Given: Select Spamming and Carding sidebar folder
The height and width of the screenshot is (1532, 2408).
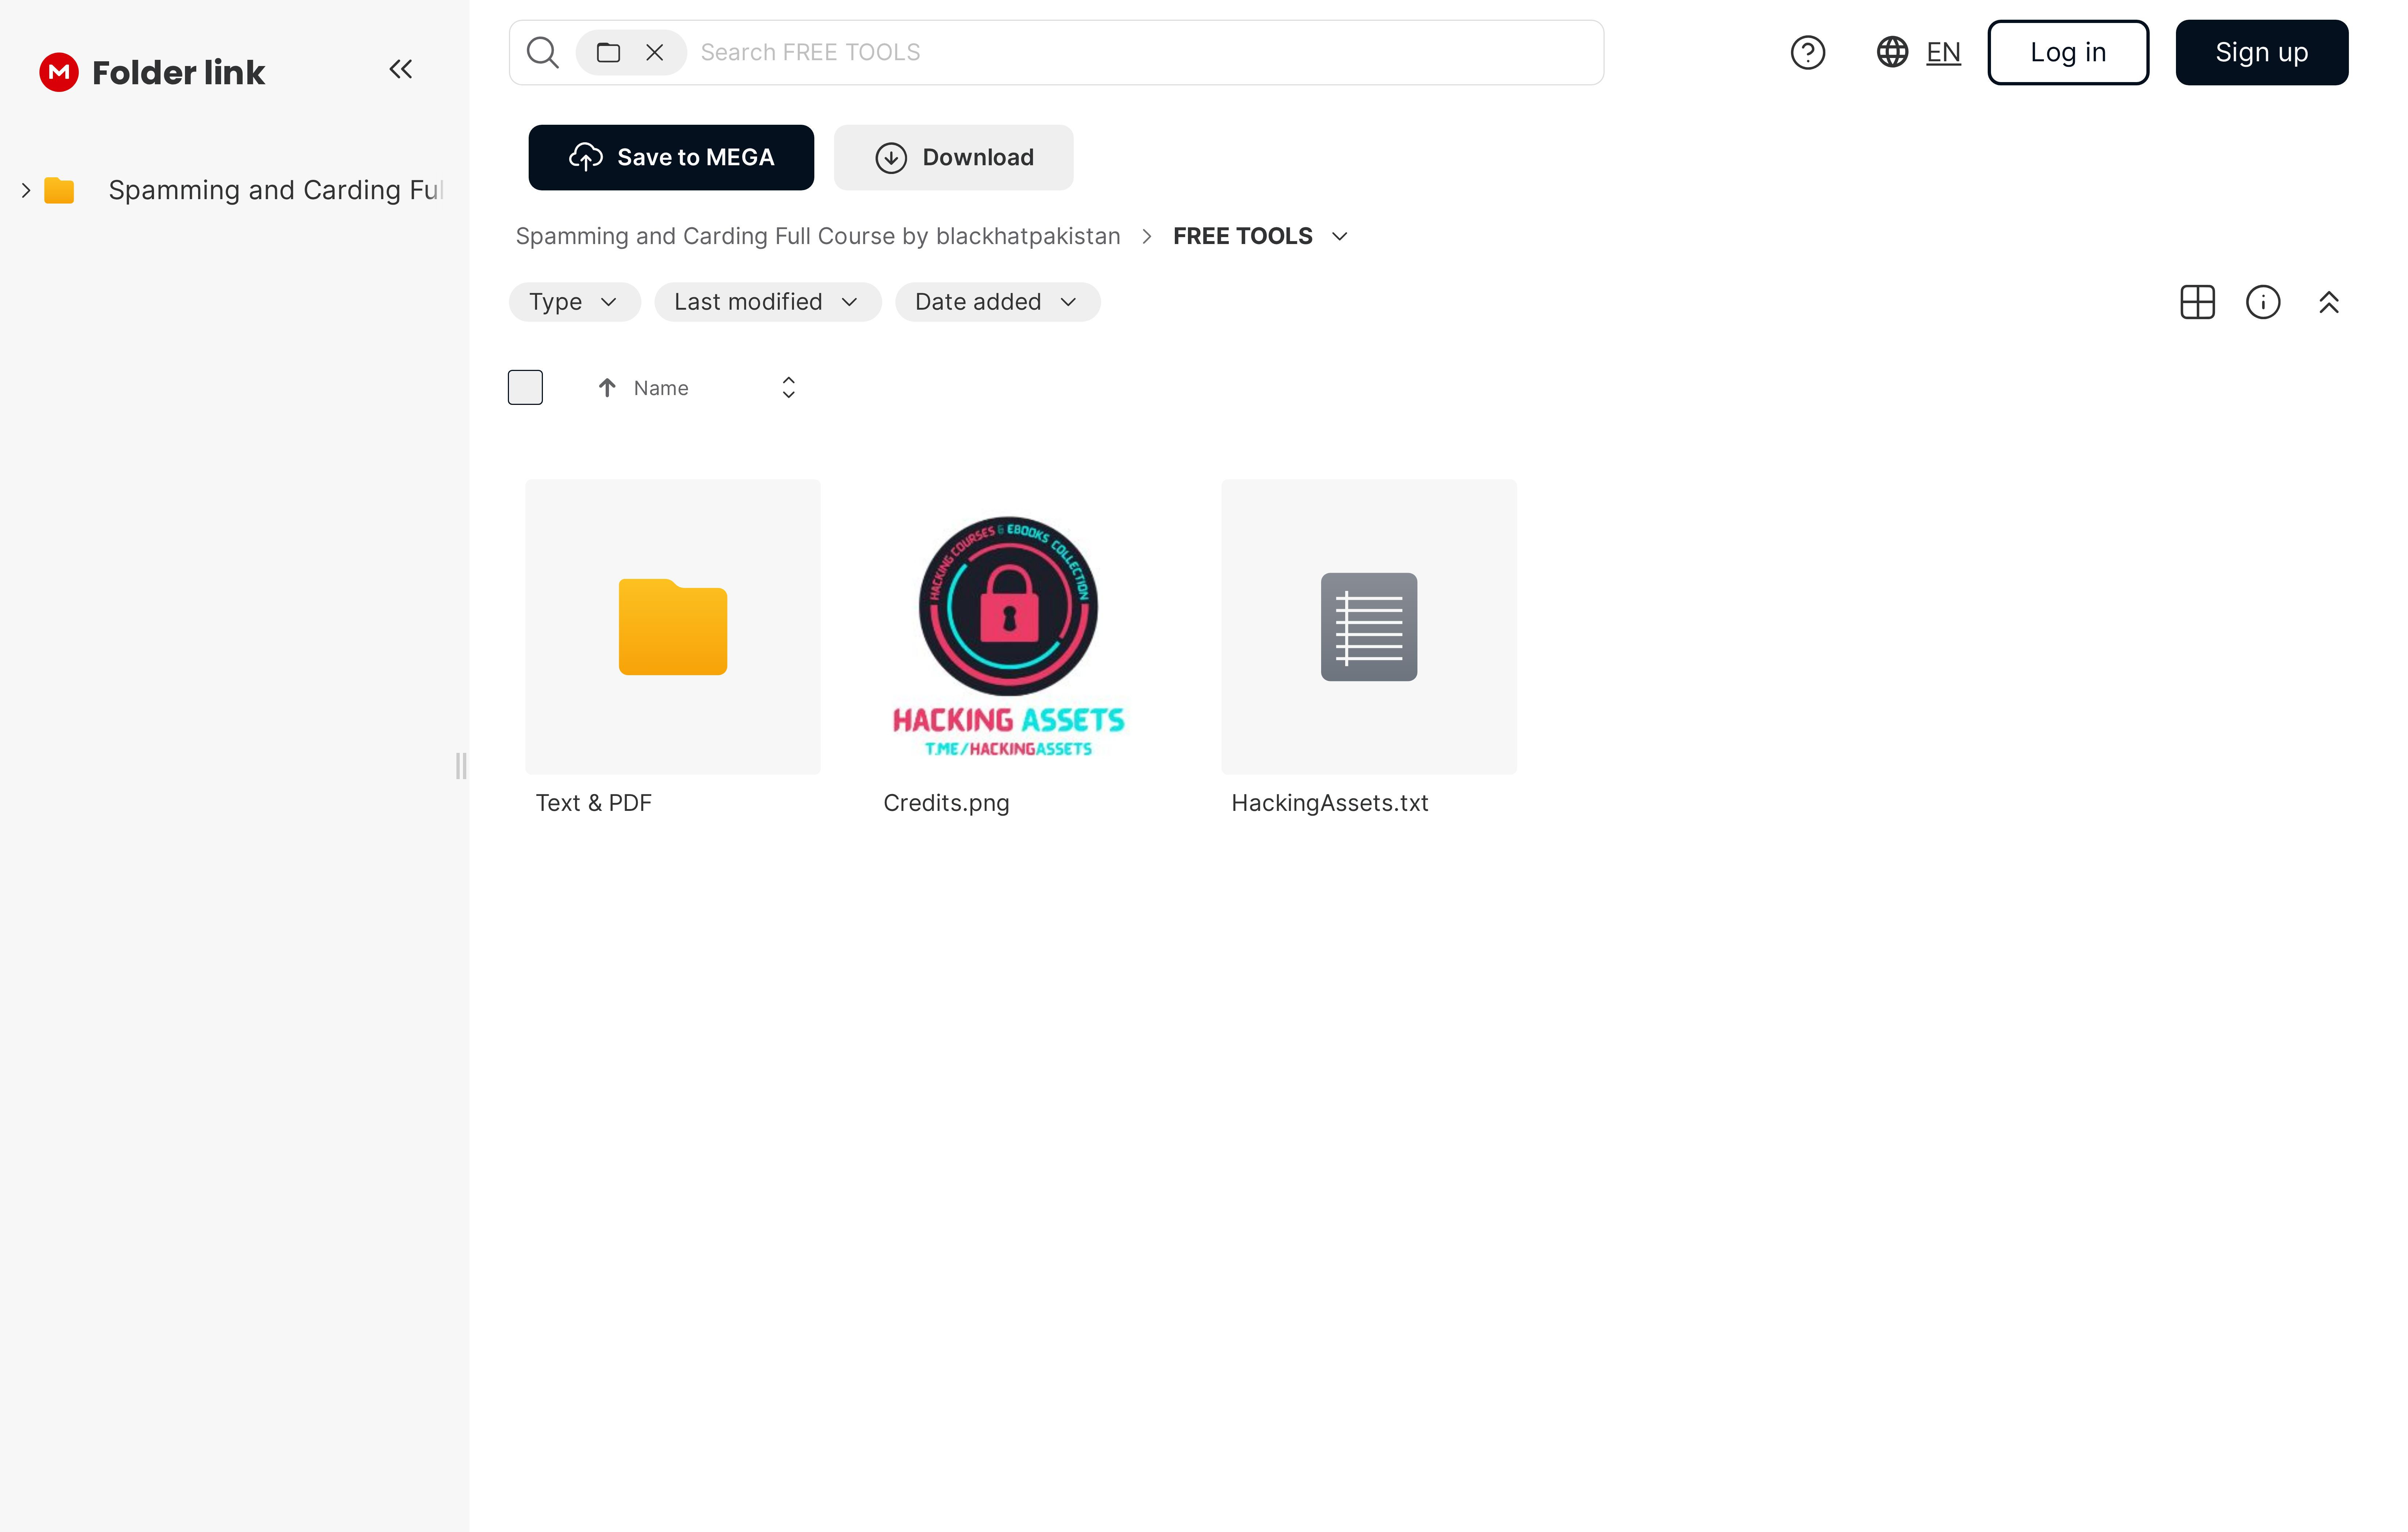Looking at the screenshot, I should (x=276, y=190).
